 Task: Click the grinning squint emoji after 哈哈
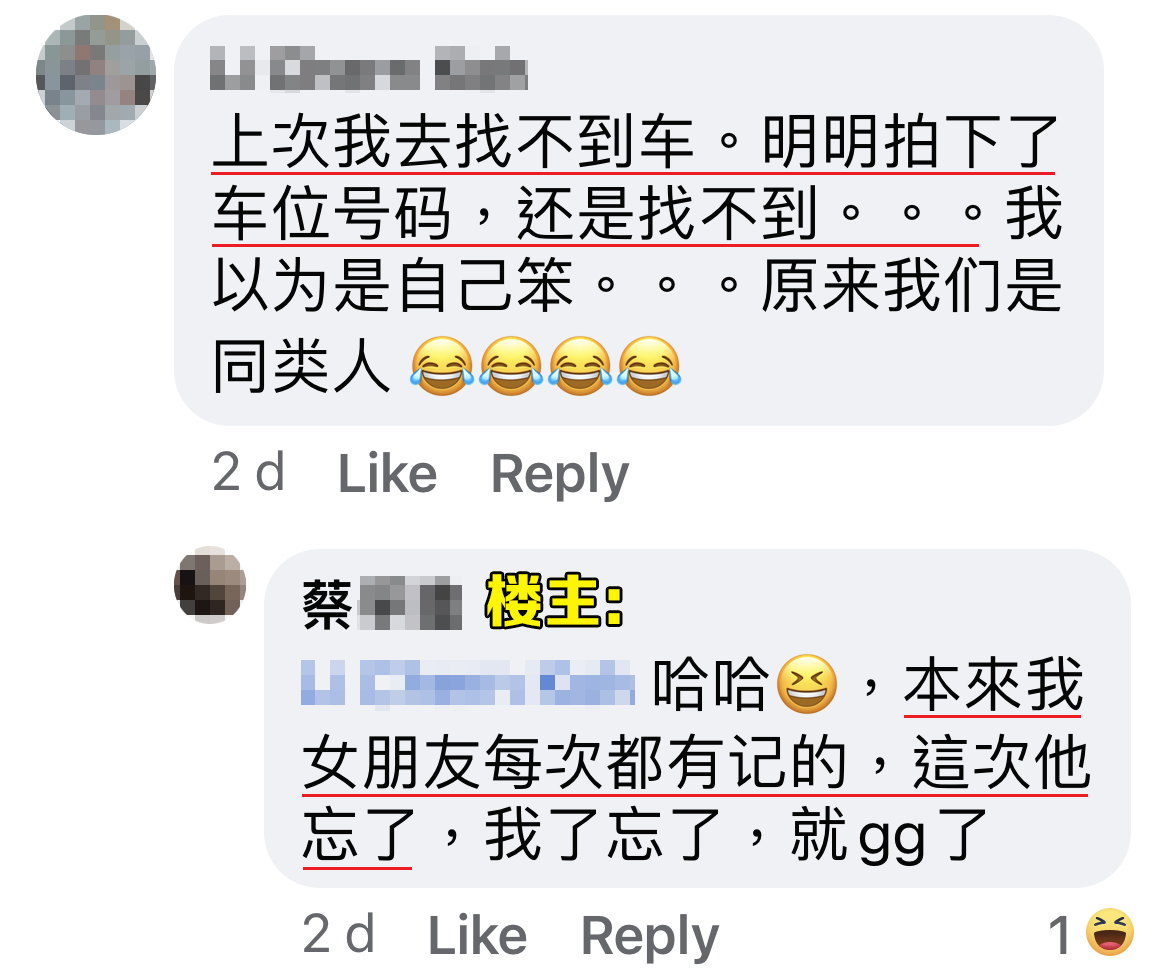tap(807, 684)
